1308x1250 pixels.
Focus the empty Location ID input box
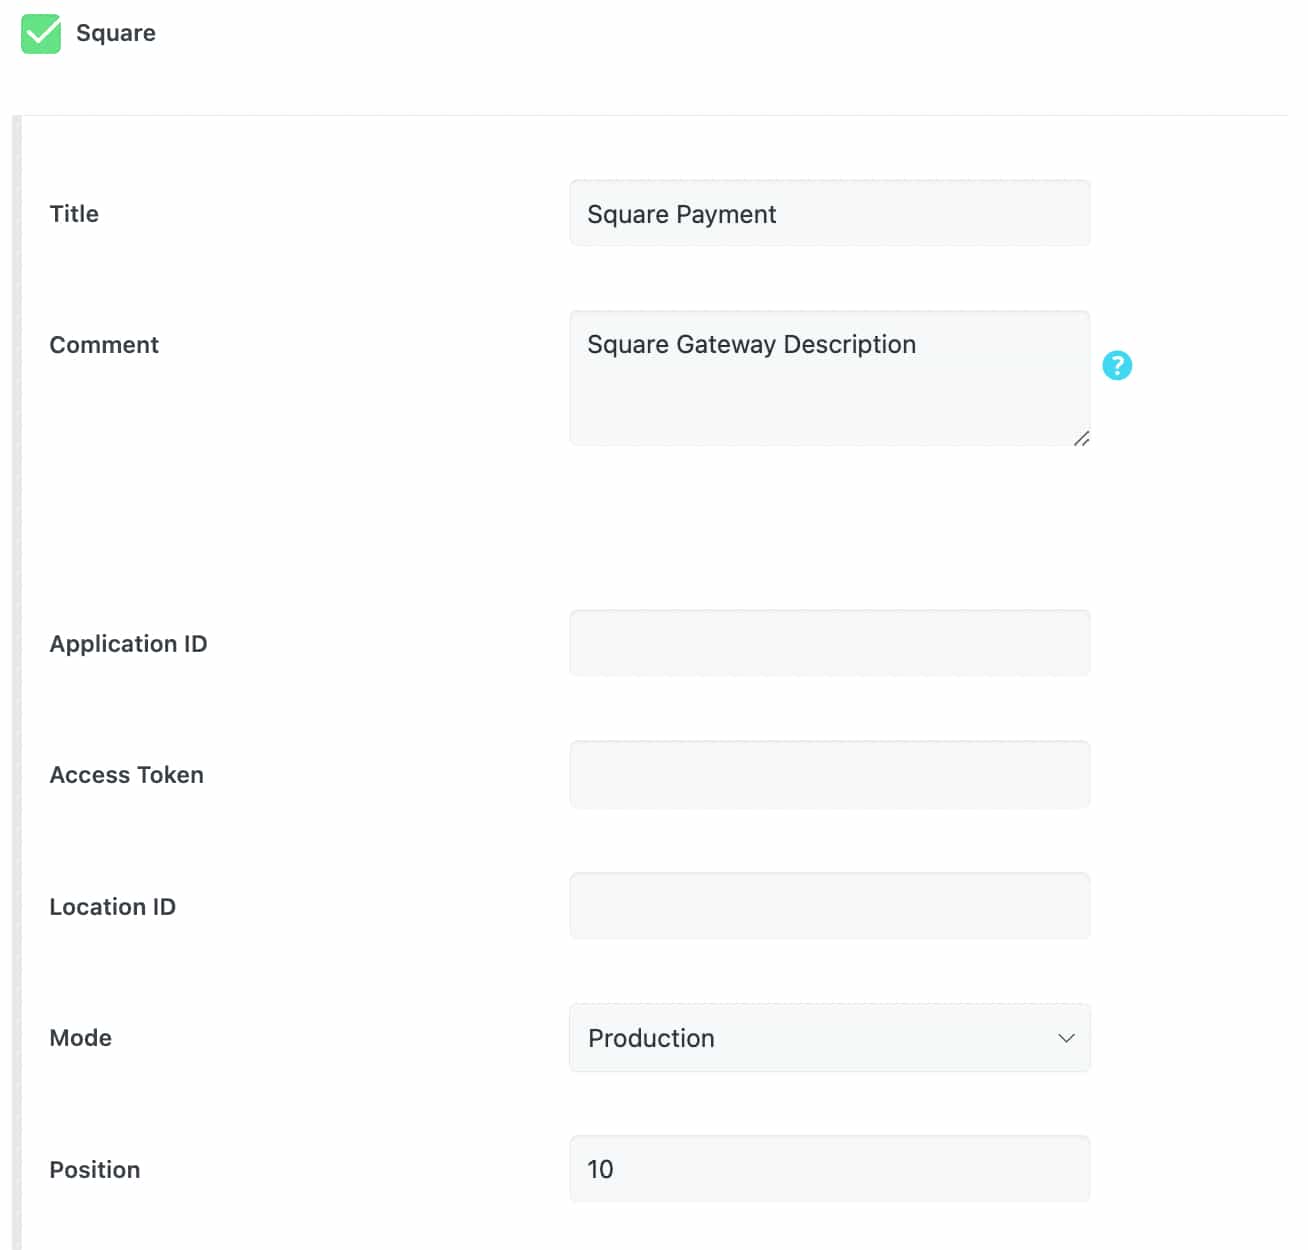828,906
